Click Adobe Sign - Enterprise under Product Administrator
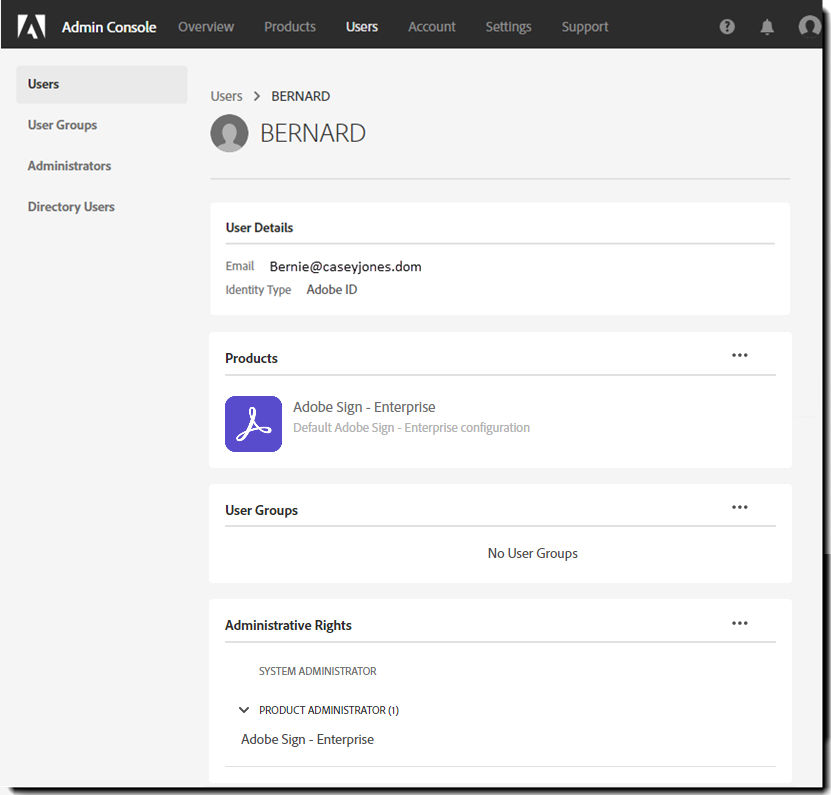Viewport: 831px width, 795px height. click(307, 739)
